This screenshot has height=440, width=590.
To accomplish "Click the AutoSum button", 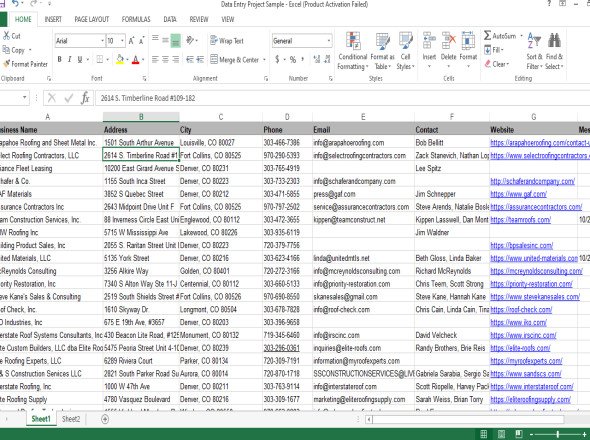I will [x=500, y=36].
